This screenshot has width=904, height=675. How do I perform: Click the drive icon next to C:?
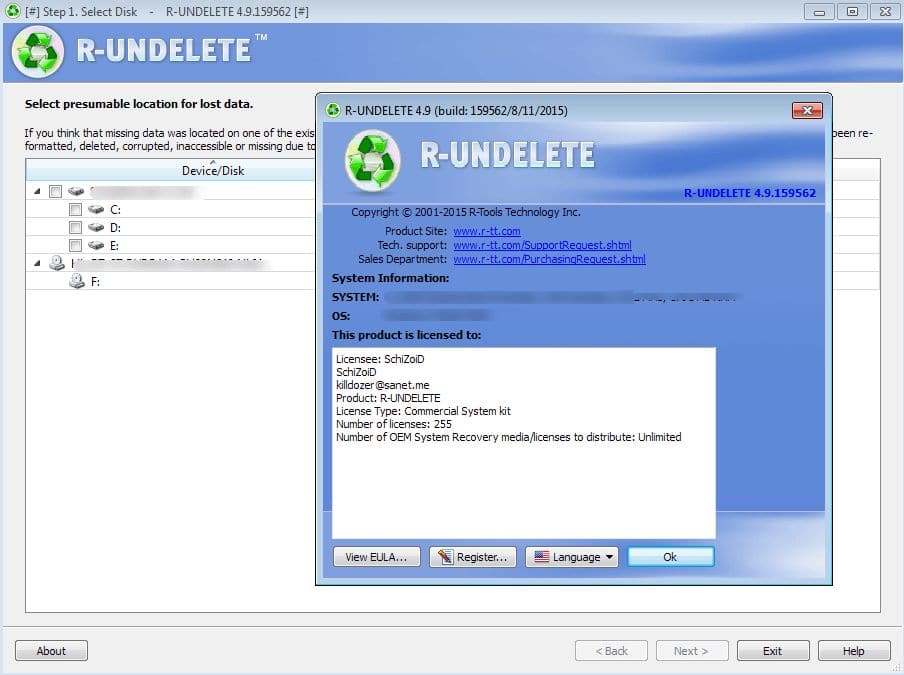point(96,209)
